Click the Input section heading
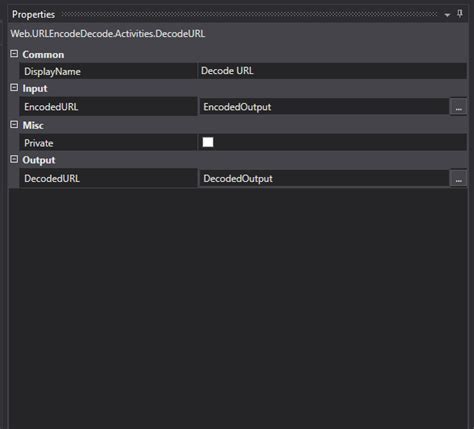 pyautogui.click(x=35, y=89)
